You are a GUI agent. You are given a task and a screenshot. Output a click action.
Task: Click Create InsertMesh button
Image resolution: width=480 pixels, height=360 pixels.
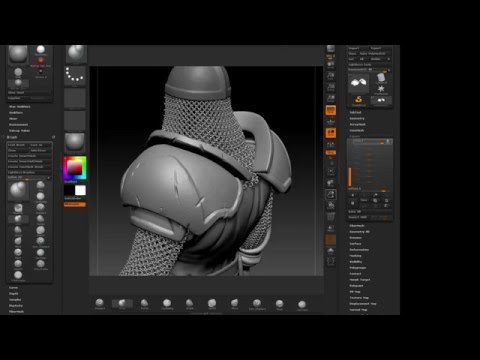(x=29, y=156)
